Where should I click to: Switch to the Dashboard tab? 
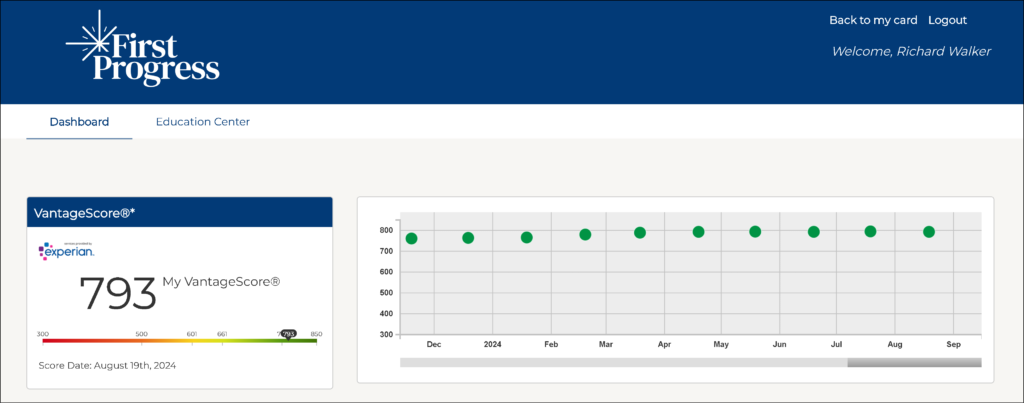[79, 122]
